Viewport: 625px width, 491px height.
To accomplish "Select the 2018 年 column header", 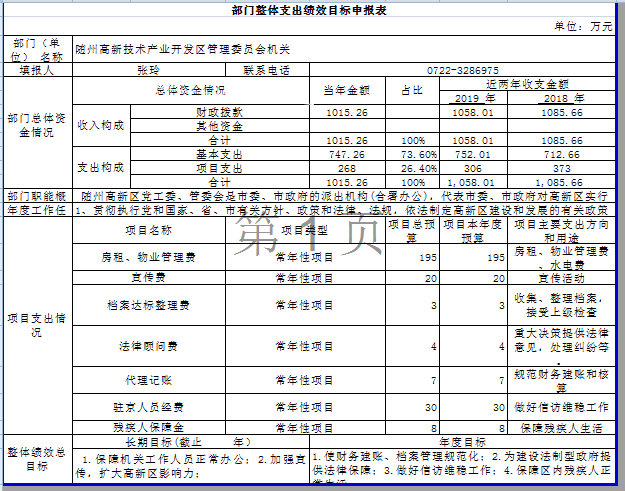I will pyautogui.click(x=561, y=98).
